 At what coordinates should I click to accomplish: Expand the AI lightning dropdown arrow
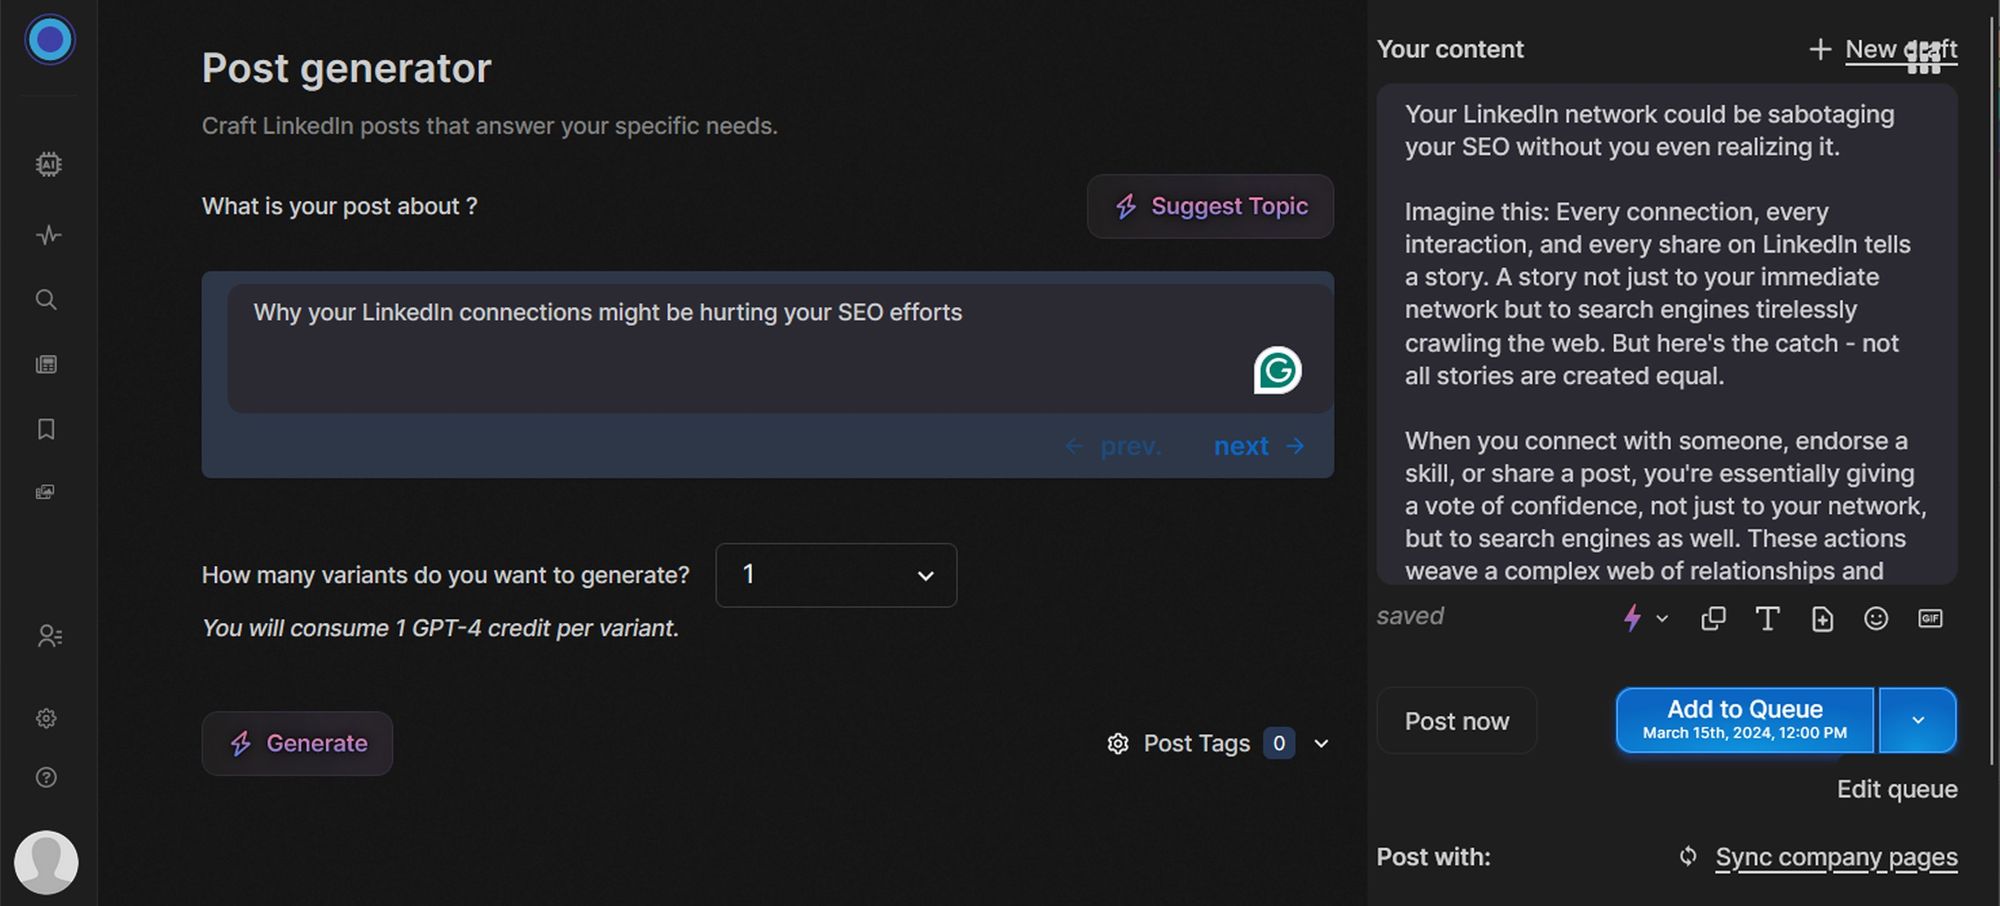pos(1662,619)
